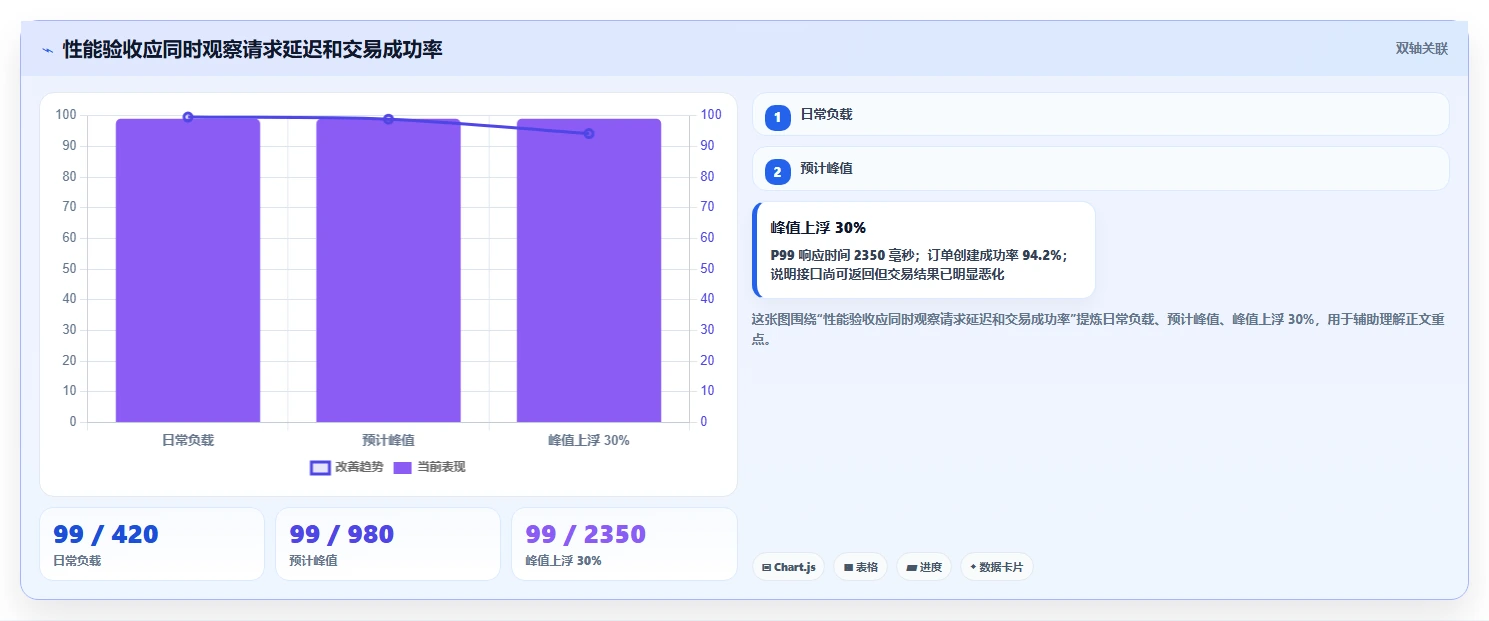This screenshot has width=1489, height=621.
Task: Click the line point above 预计峰值
Action: [388, 119]
